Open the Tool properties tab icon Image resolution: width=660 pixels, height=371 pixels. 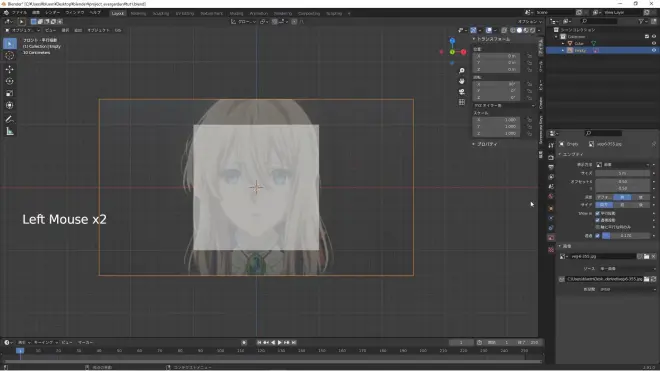551,146
